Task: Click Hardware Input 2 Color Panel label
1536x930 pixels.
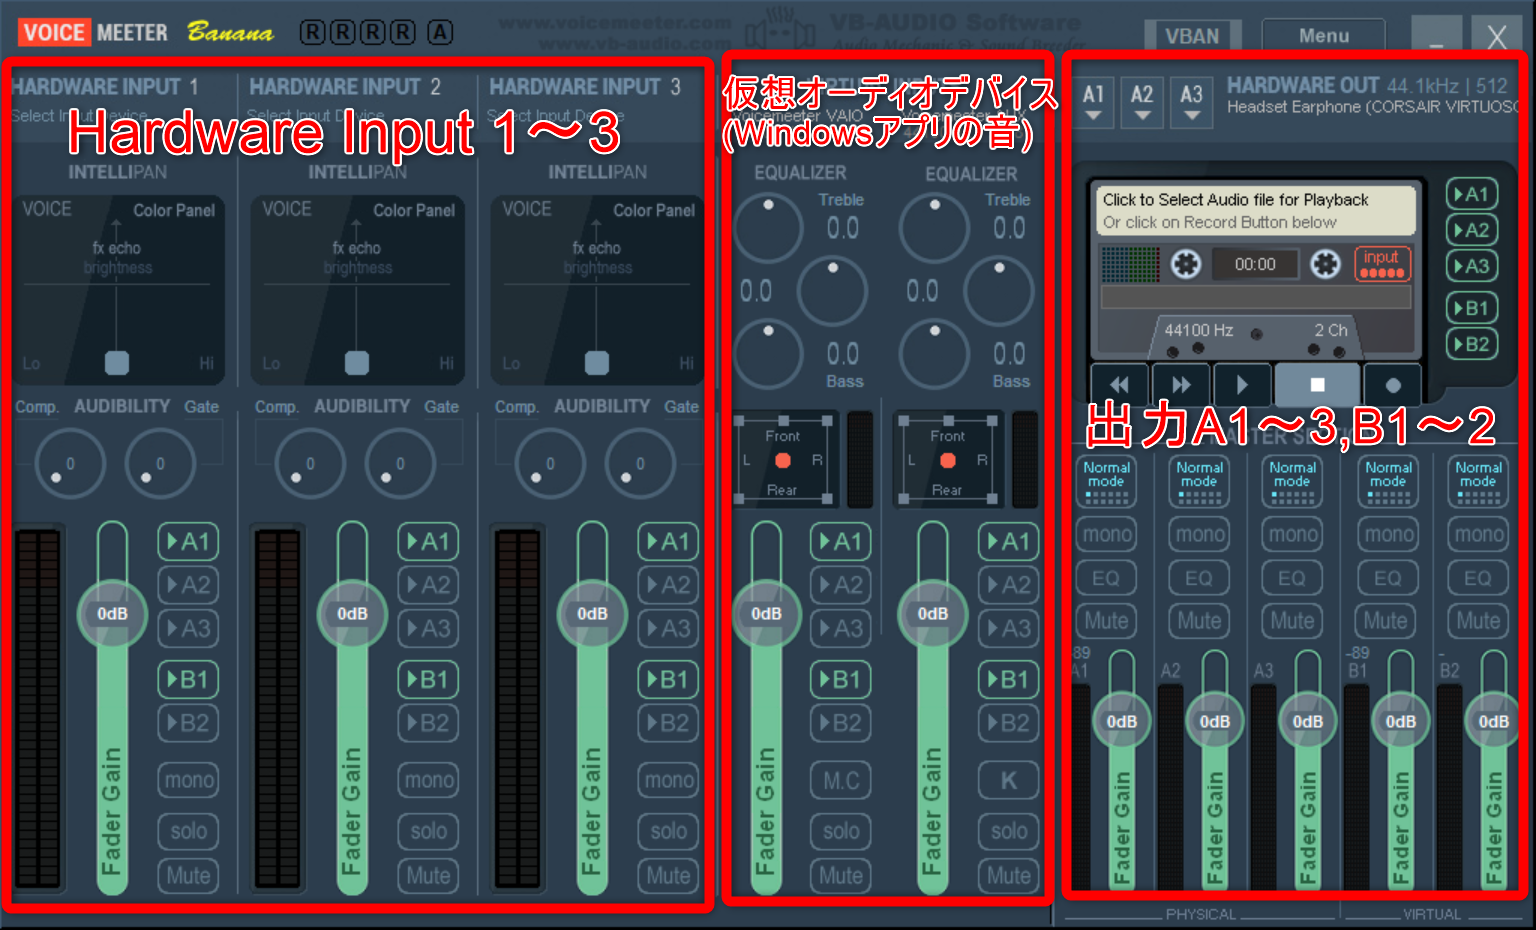Action: pos(414,210)
